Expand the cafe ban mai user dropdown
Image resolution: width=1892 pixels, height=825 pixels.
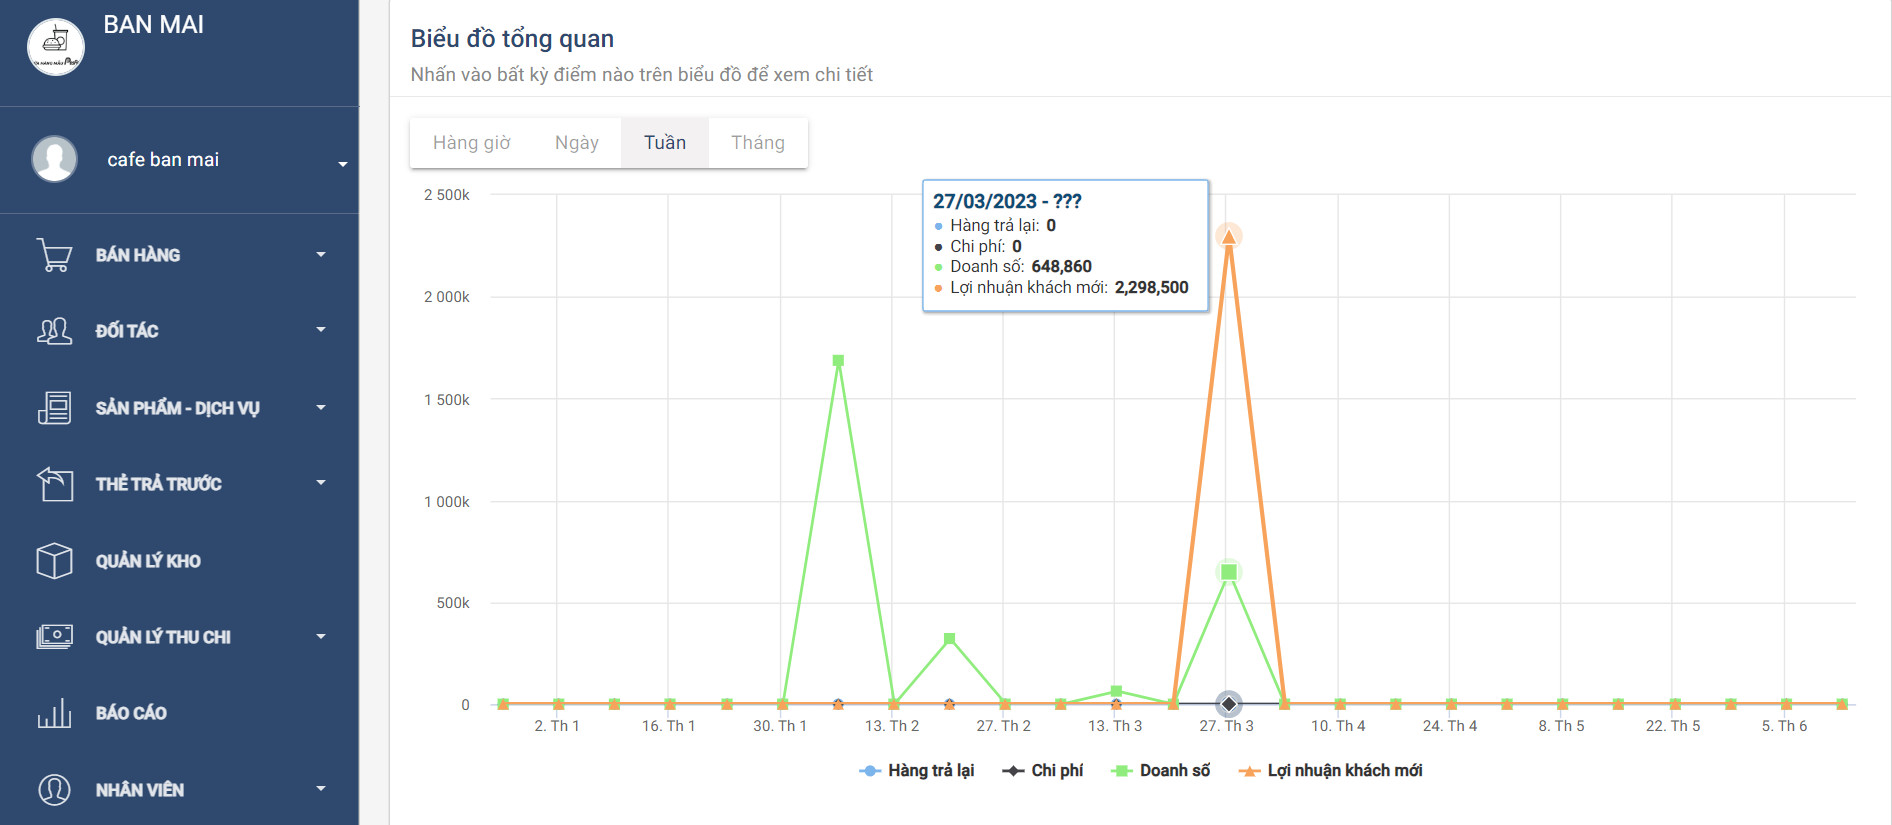(342, 164)
